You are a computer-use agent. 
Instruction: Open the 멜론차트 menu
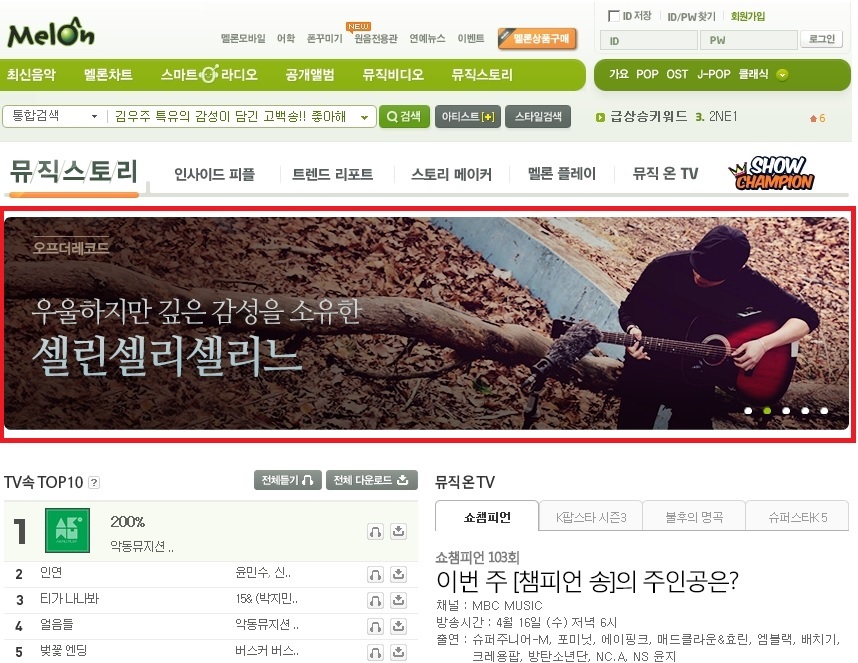click(x=108, y=74)
